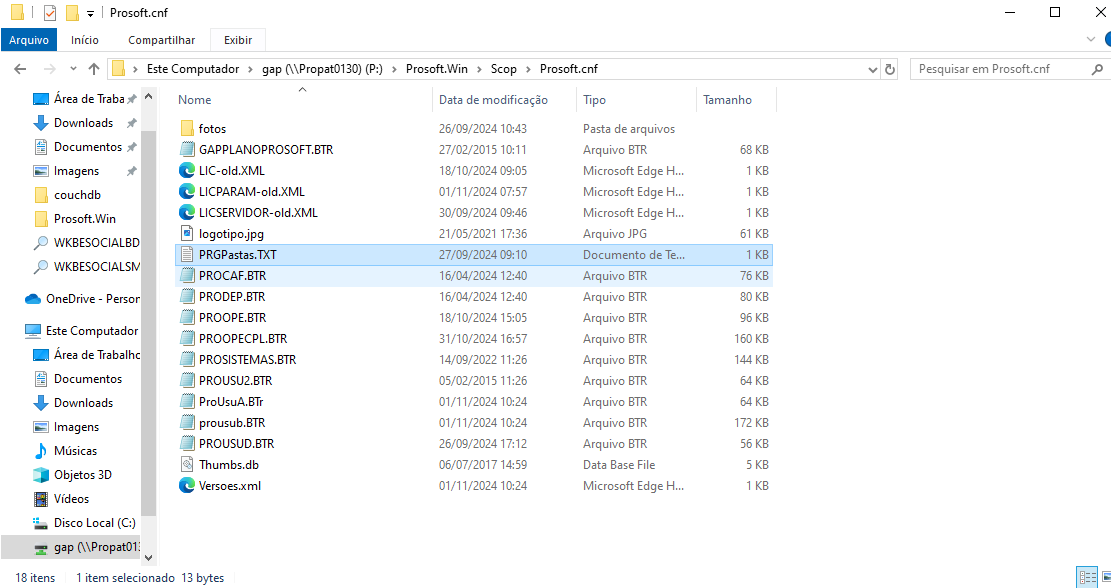Click the Edge icon for LIC-old.XML
The height and width of the screenshot is (588, 1111).
pos(187,171)
